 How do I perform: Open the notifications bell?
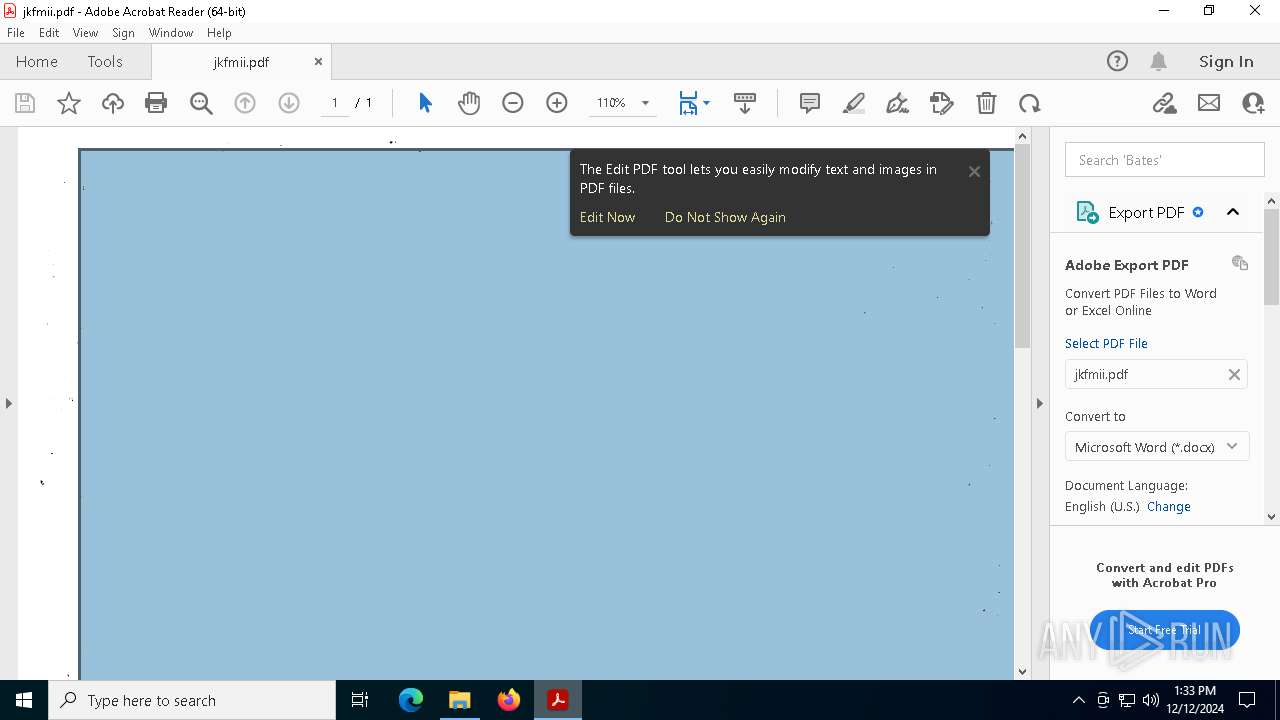[x=1159, y=61]
